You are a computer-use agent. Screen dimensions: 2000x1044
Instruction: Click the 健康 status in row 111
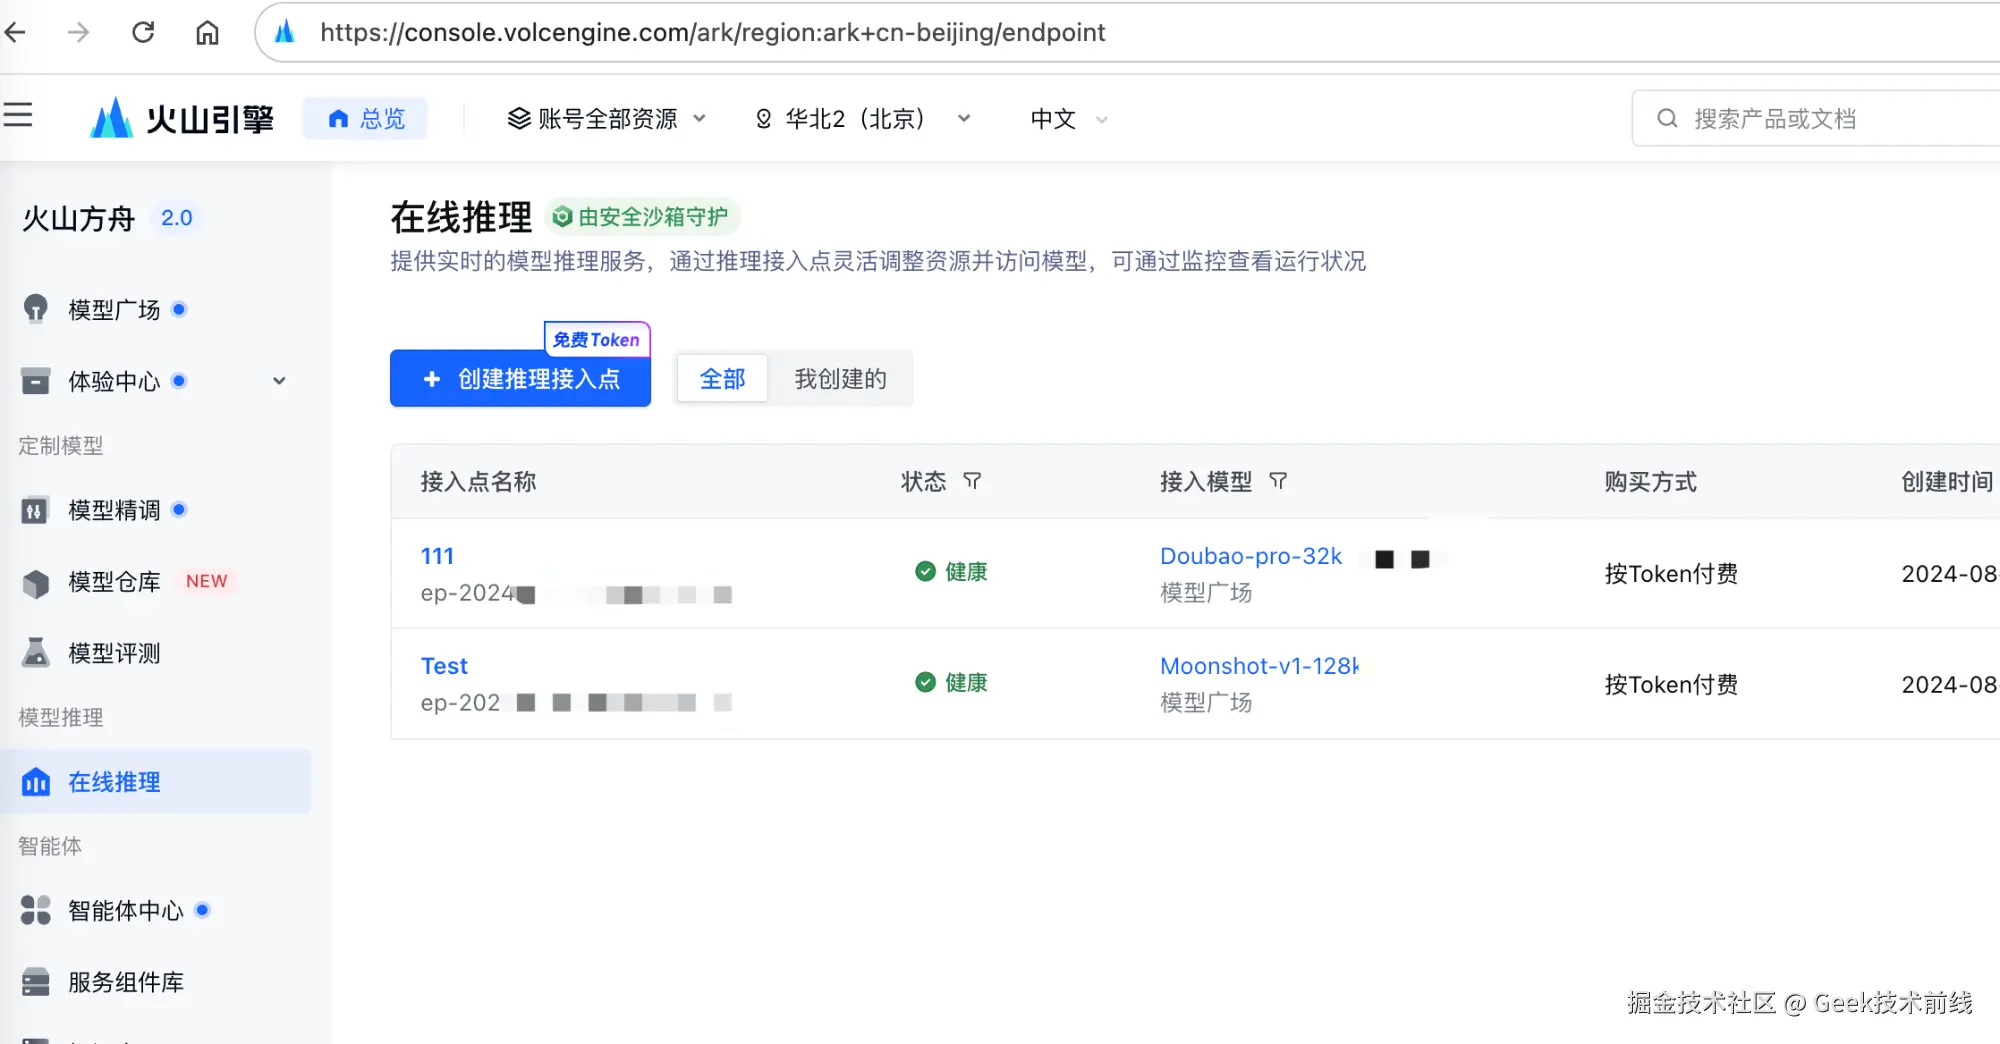pyautogui.click(x=951, y=572)
